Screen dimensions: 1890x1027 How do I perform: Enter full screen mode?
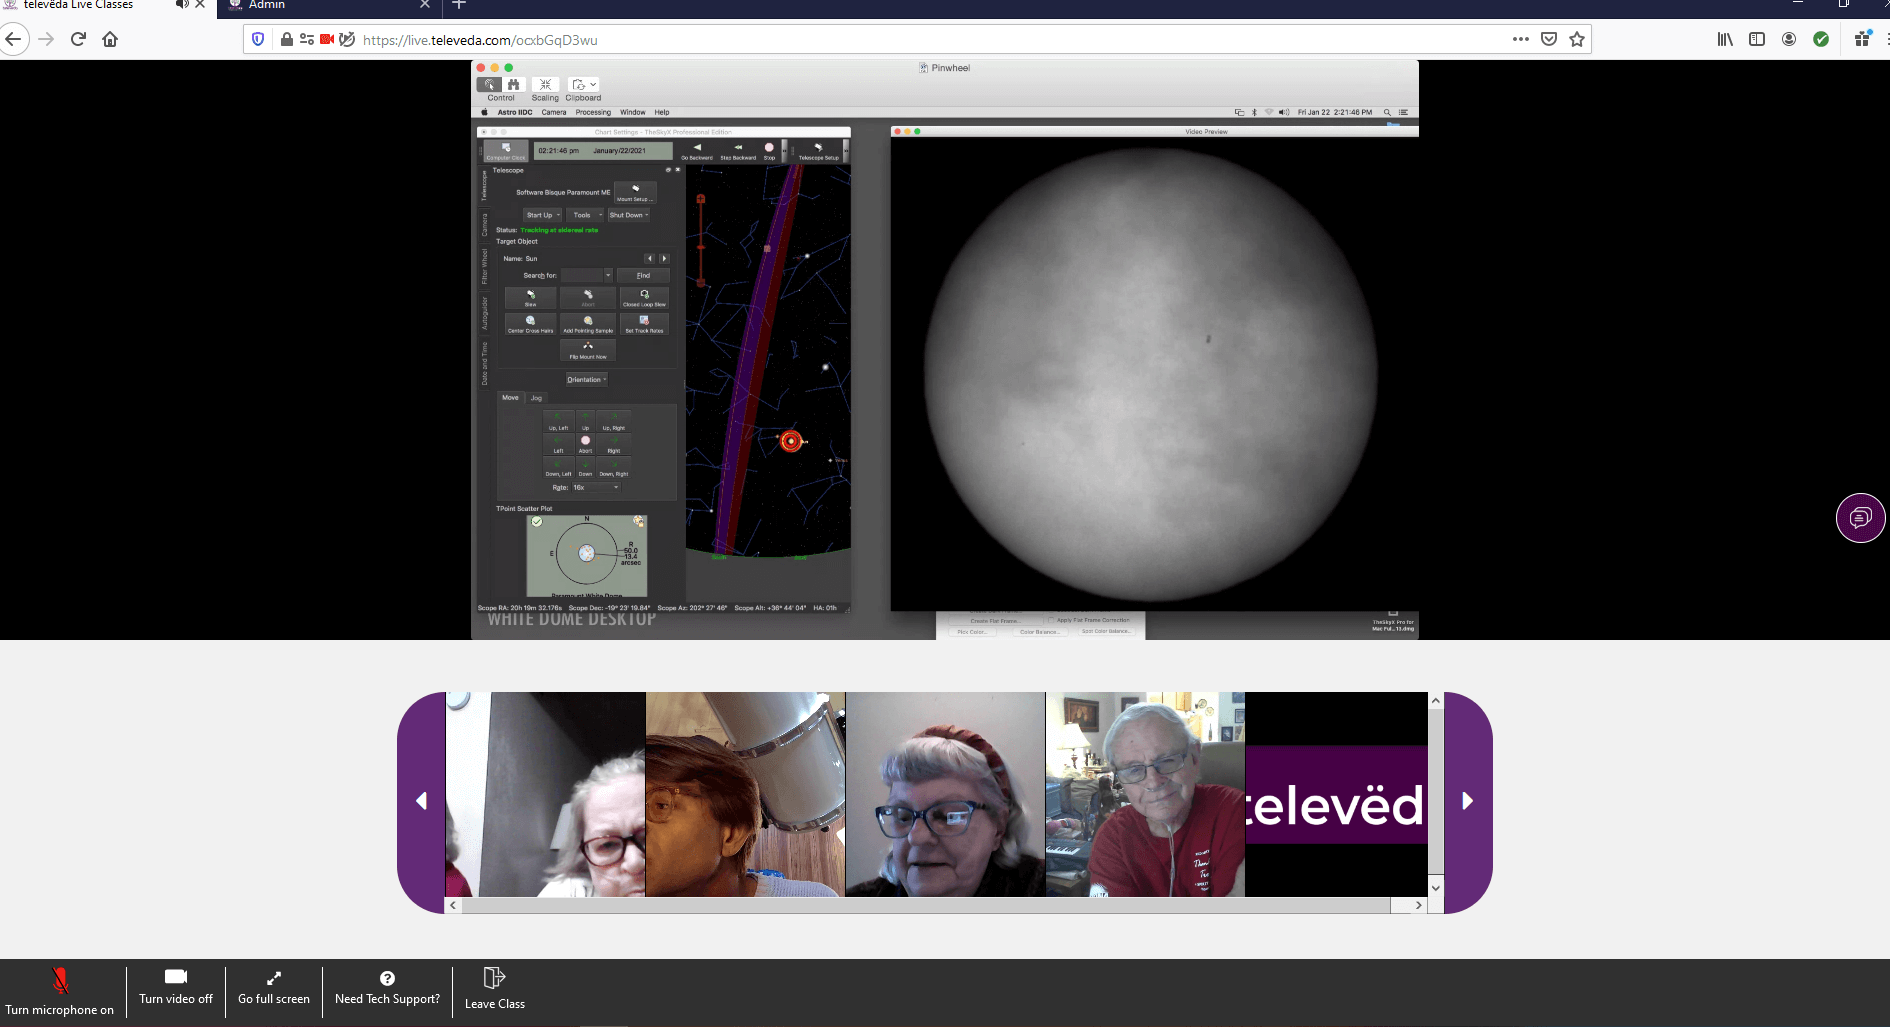coord(274,986)
